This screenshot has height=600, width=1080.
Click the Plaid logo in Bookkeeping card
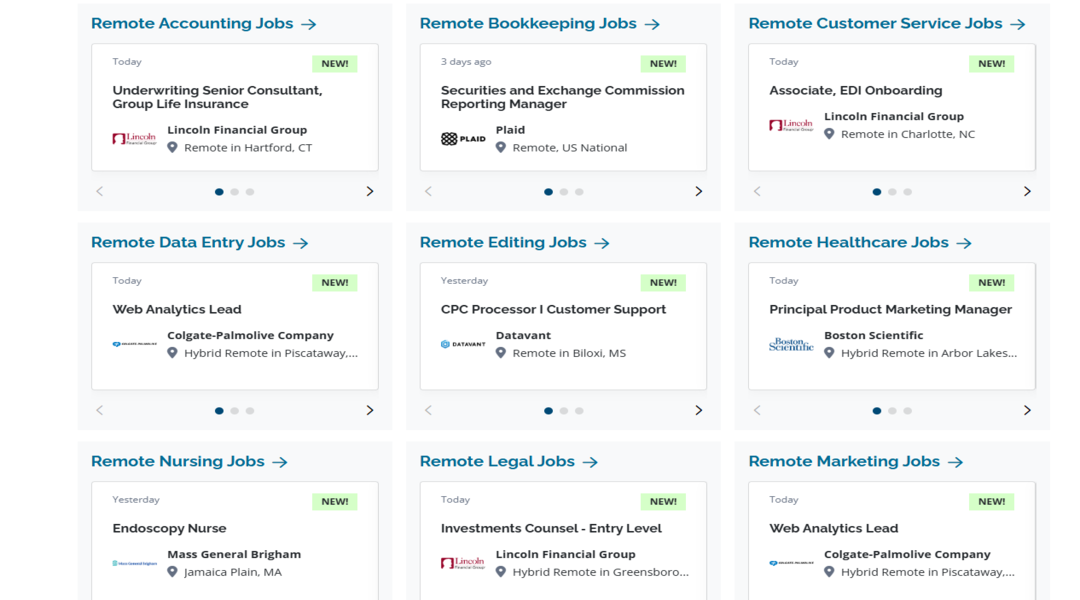coord(463,138)
